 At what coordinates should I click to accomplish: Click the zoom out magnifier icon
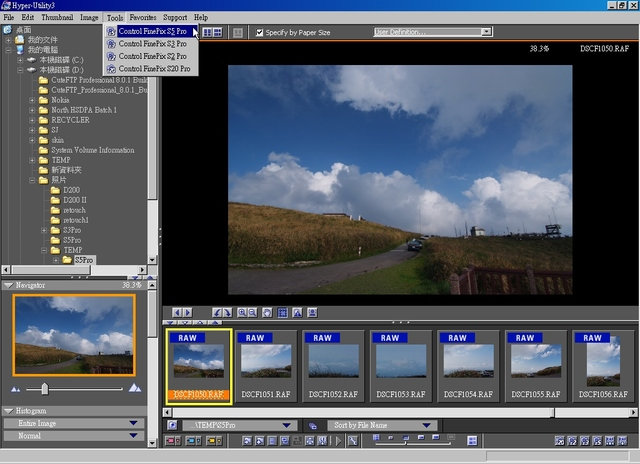point(253,313)
